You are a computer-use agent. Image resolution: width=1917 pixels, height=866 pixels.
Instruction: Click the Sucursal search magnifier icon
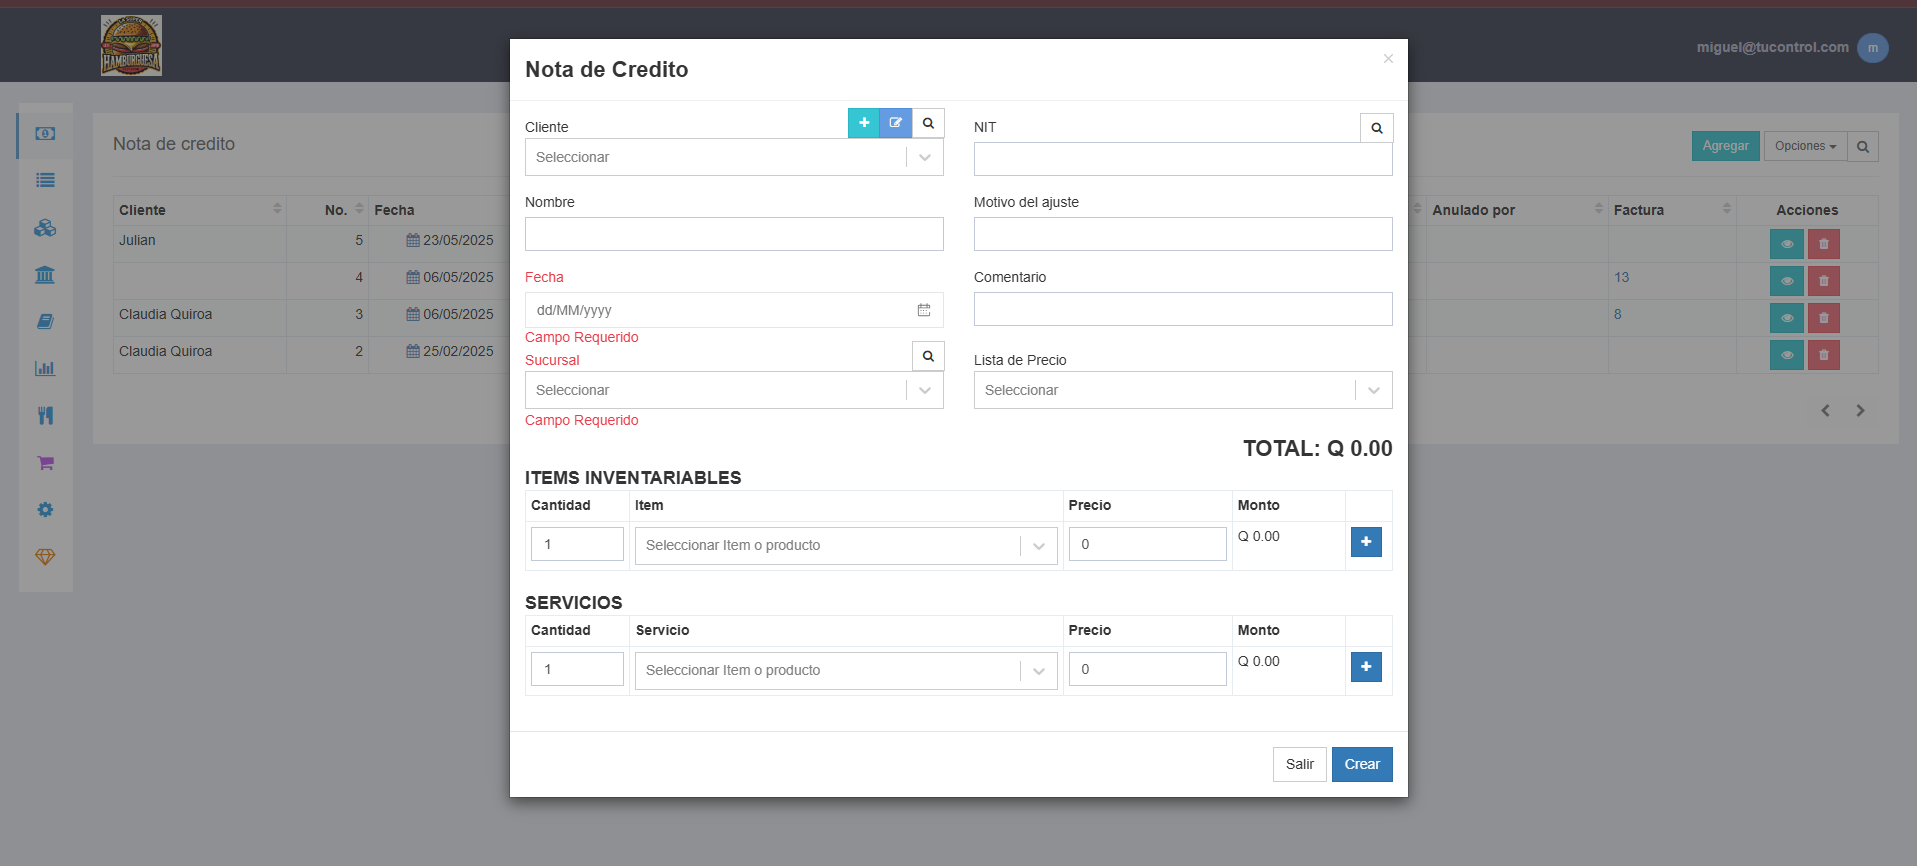click(928, 356)
